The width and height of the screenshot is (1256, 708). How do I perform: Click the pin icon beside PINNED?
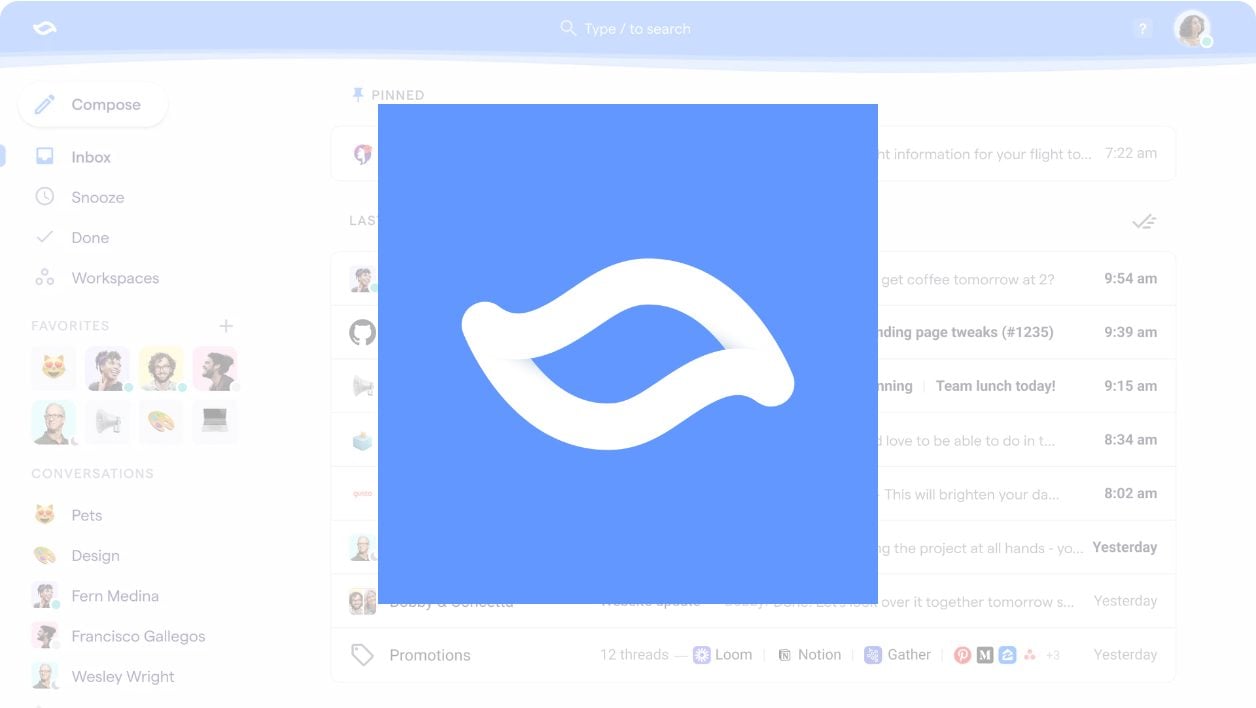[x=358, y=95]
